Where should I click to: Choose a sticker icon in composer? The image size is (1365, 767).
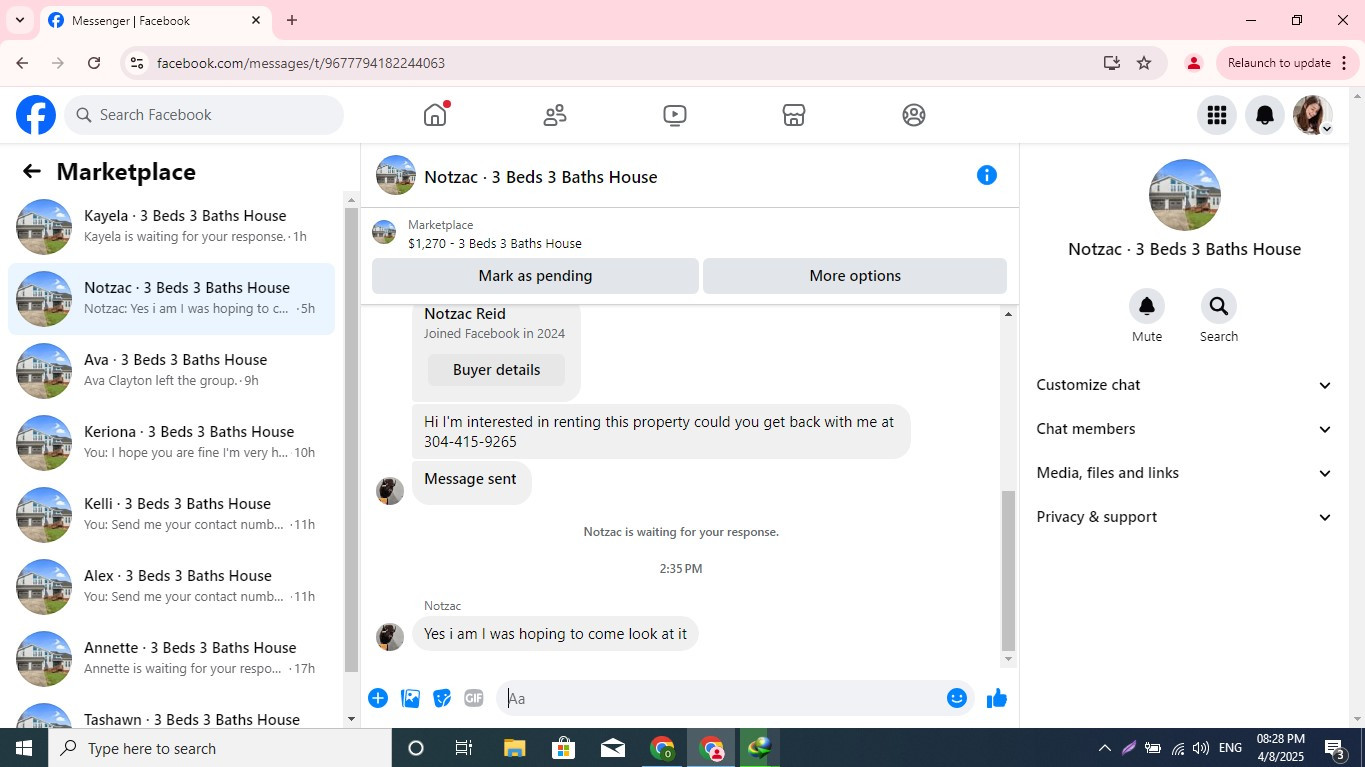click(442, 698)
